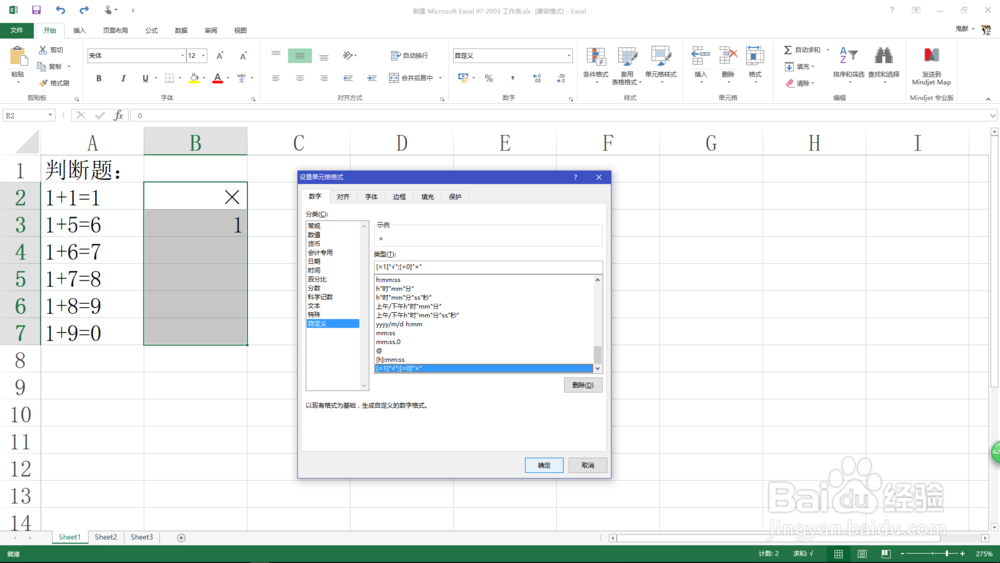
Task: Open text orientation options
Action: pos(348,55)
